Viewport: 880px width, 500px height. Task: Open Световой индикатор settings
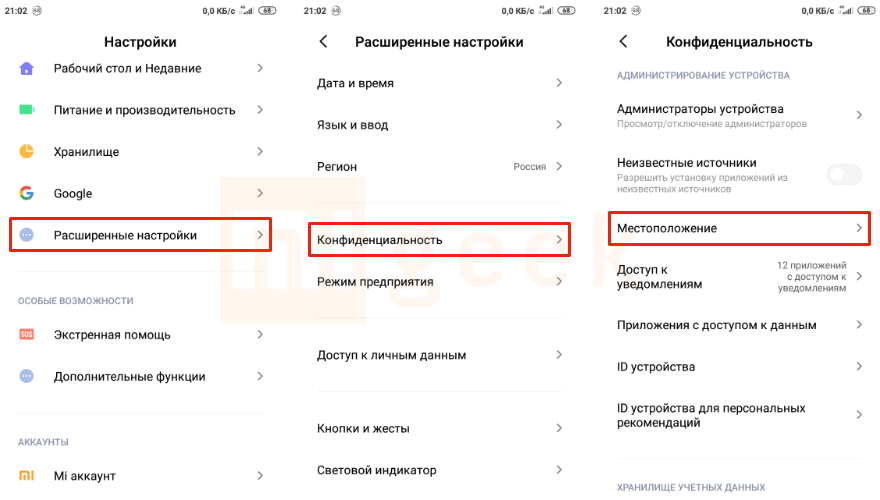438,470
